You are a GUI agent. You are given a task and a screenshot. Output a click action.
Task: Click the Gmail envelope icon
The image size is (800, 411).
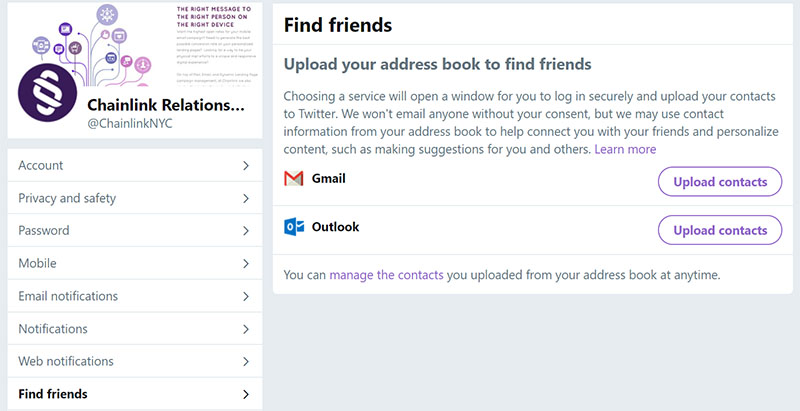tap(293, 178)
